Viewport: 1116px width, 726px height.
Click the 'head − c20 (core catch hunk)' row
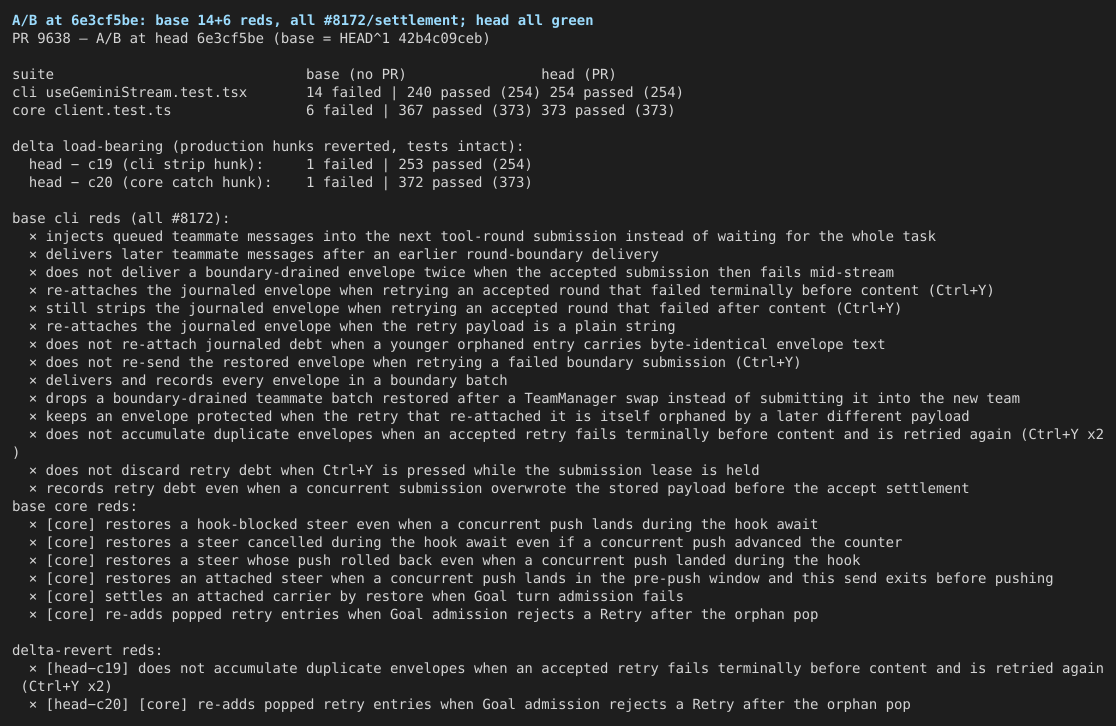pyautogui.click(x=280, y=182)
